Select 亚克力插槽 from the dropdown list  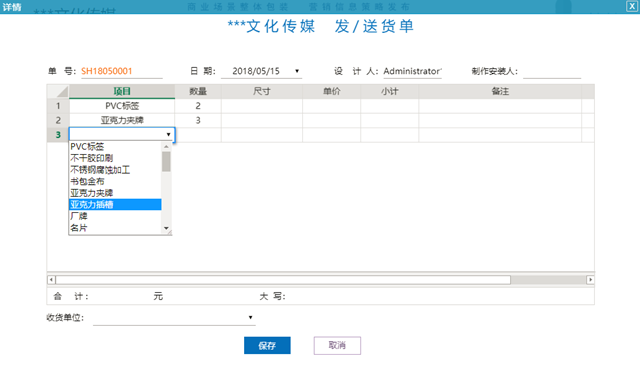tap(115, 205)
